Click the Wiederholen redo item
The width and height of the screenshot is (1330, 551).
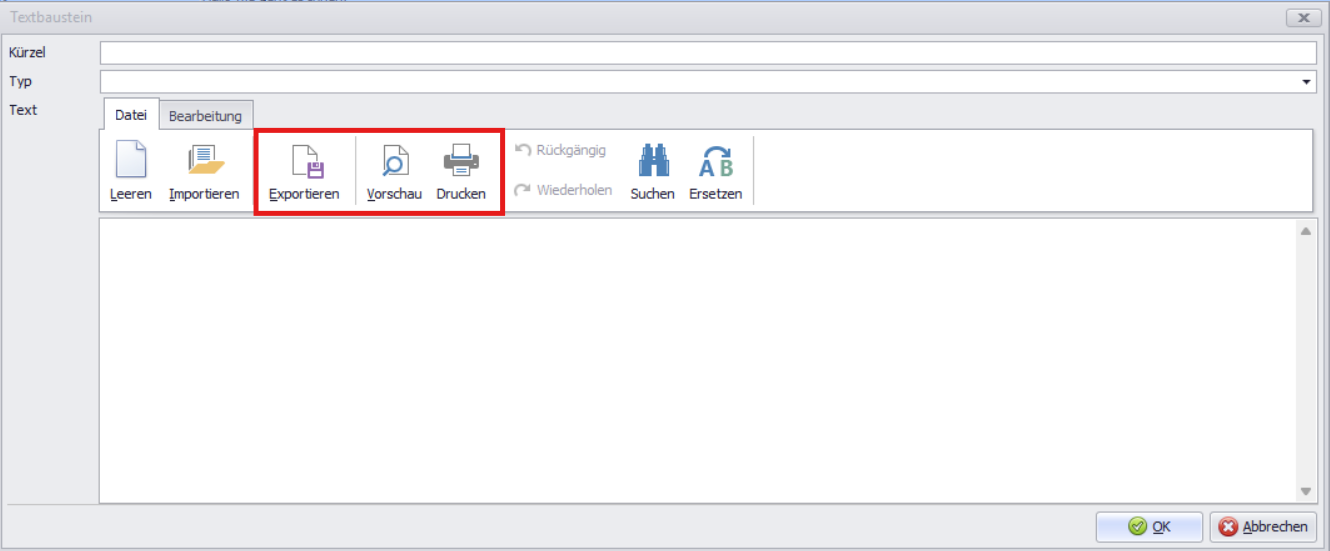[563, 190]
